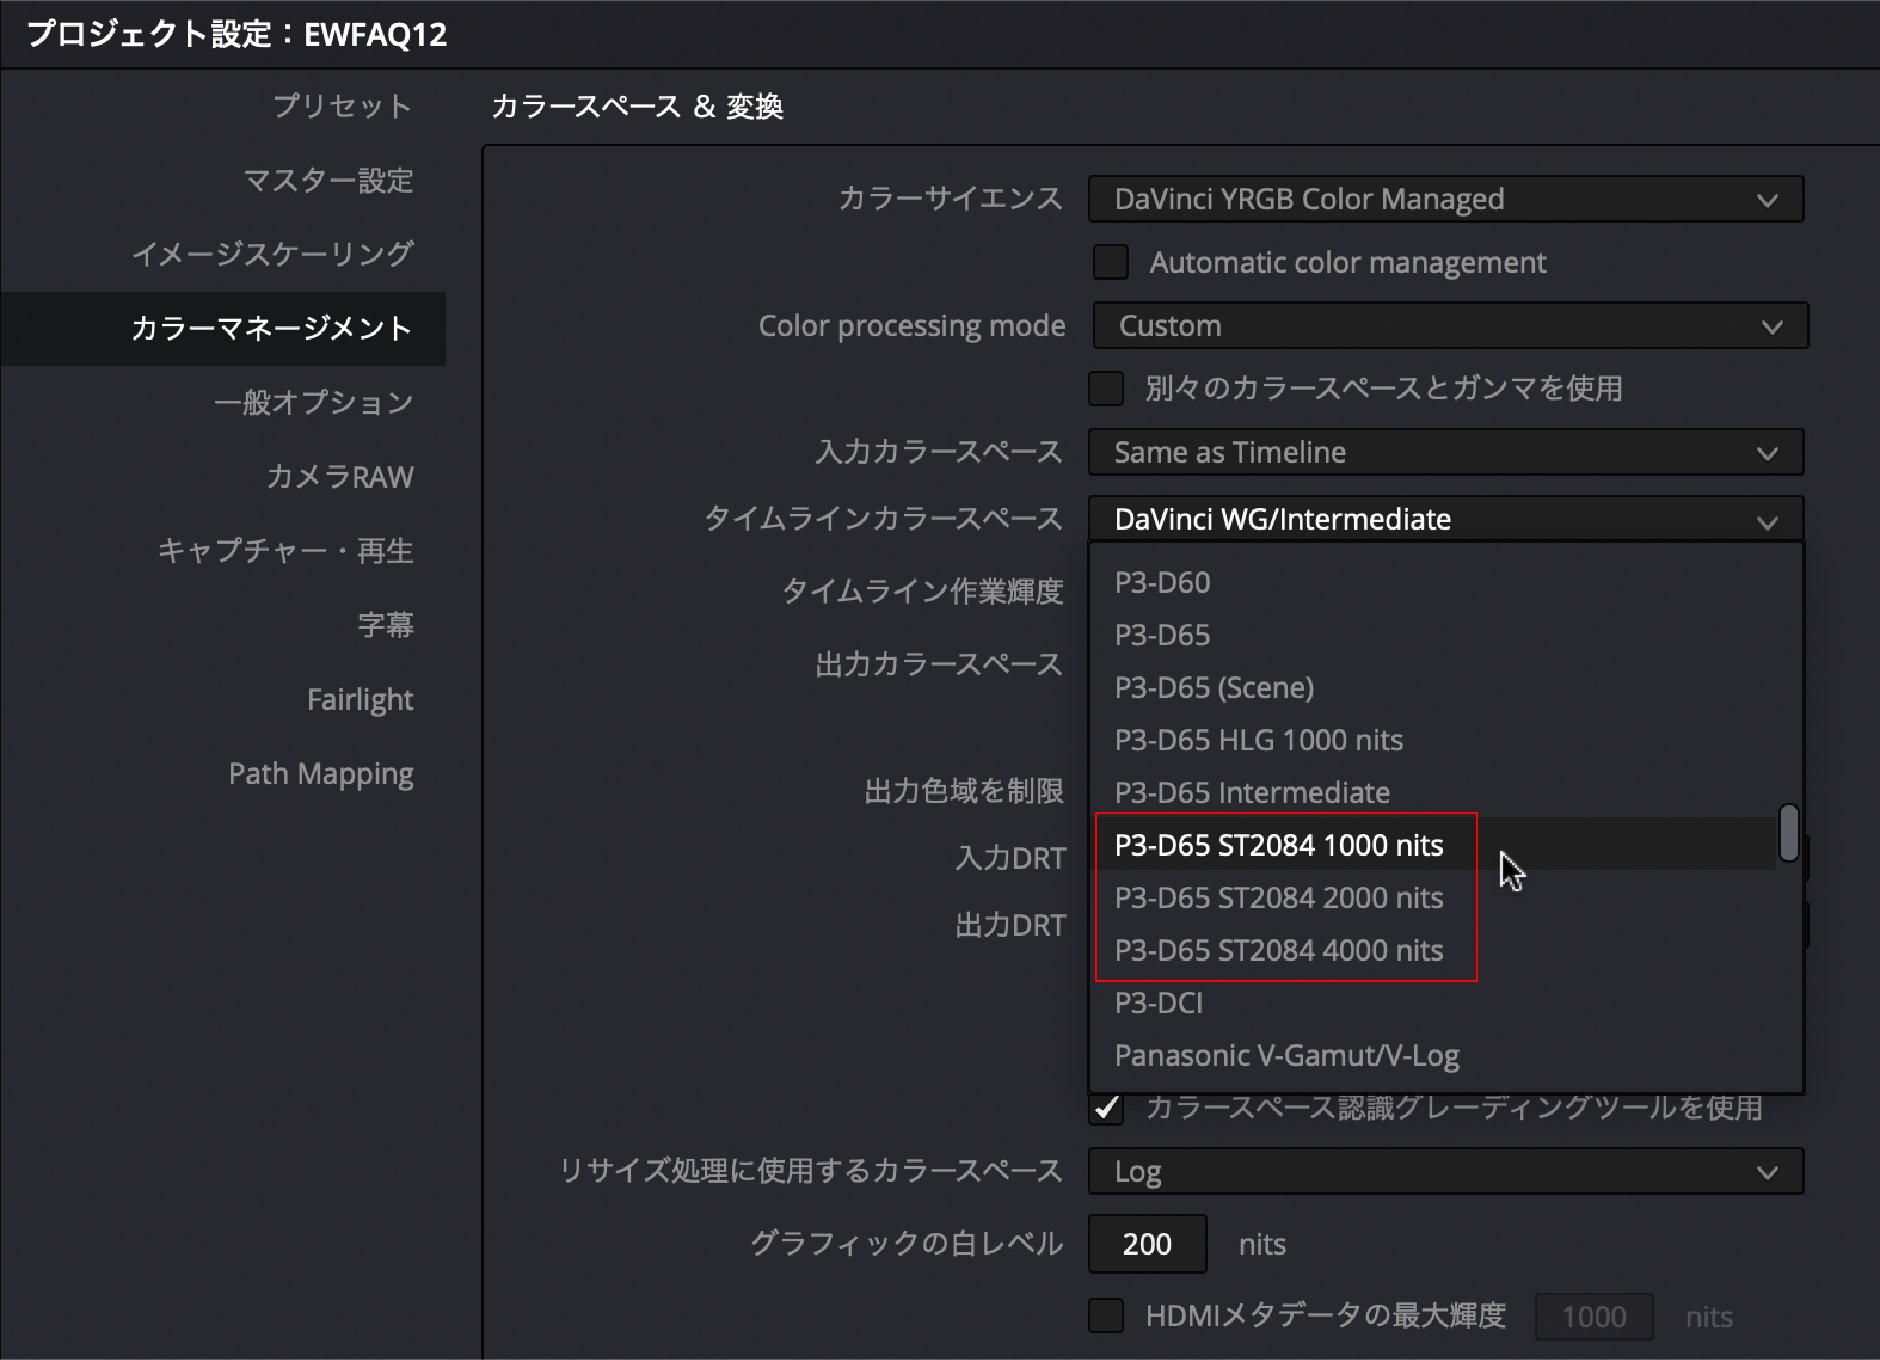Tick 別々のカラースペースとガンマを使用 checkbox
The height and width of the screenshot is (1360, 1880).
(1106, 388)
